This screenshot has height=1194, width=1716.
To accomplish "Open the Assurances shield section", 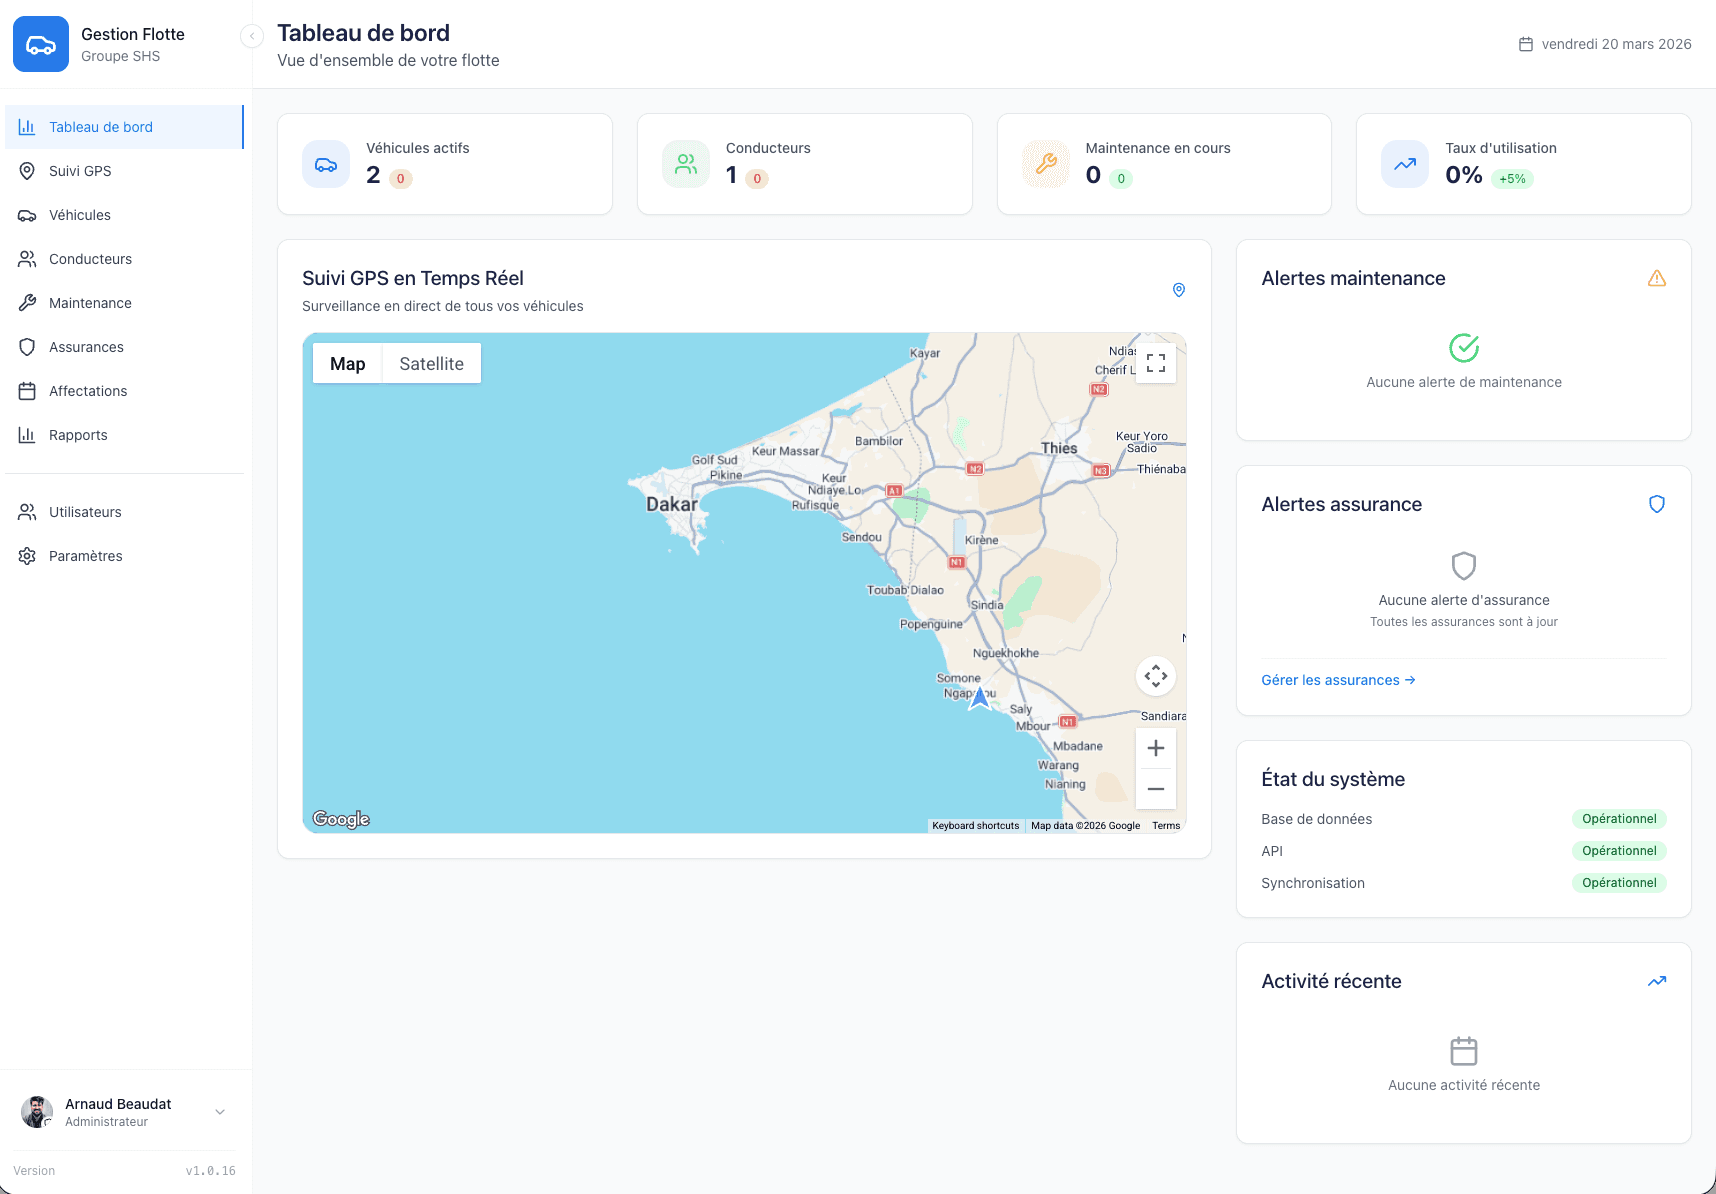I will [85, 347].
